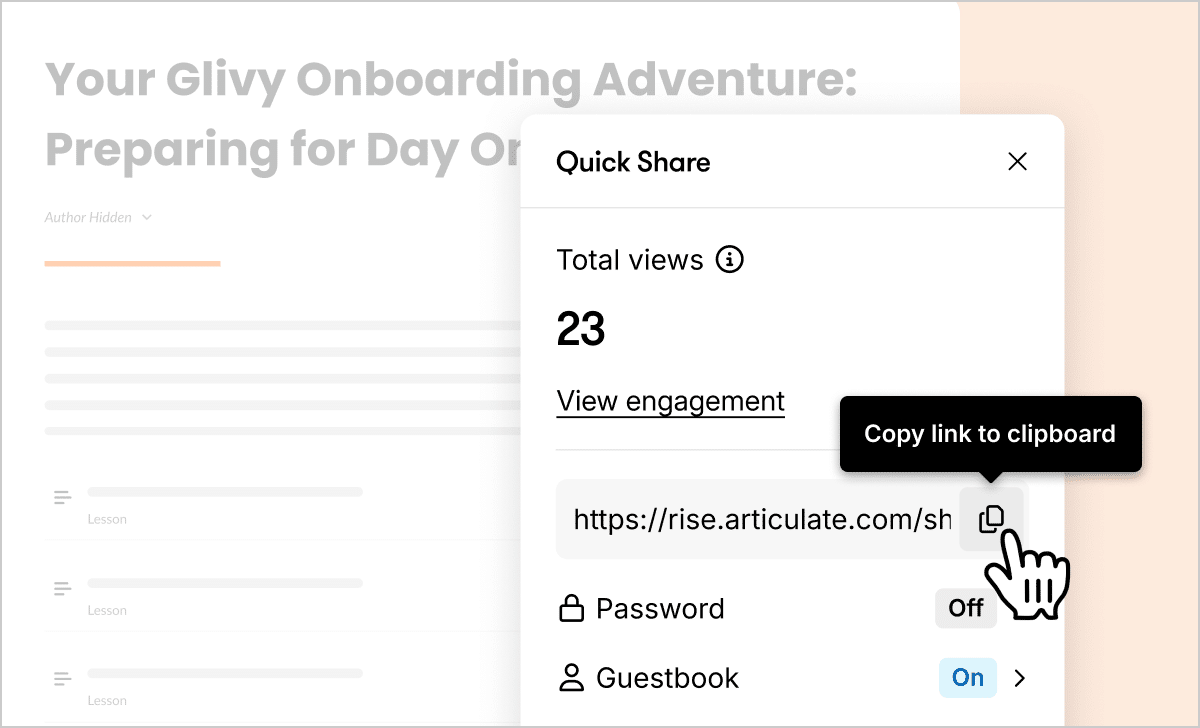The width and height of the screenshot is (1200, 728).
Task: Dismiss the Quick Share panel with the X
Action: tap(1017, 161)
